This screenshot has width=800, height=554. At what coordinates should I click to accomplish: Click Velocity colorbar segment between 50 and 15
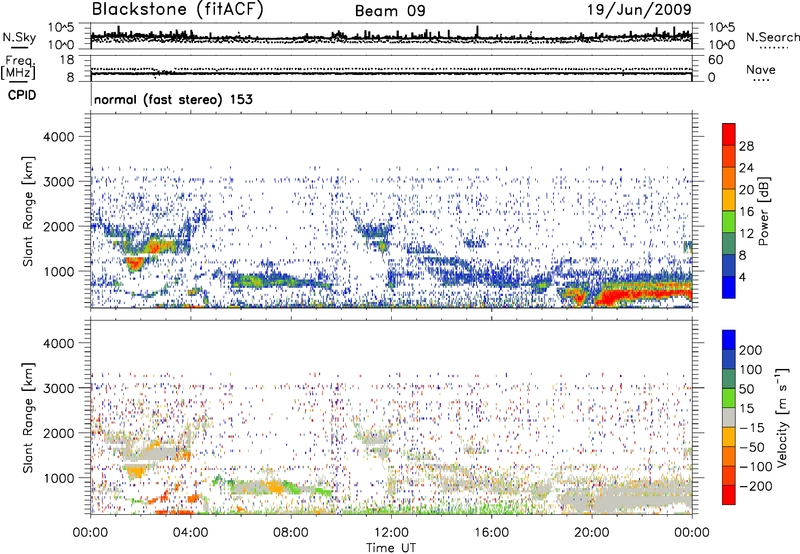pos(729,398)
